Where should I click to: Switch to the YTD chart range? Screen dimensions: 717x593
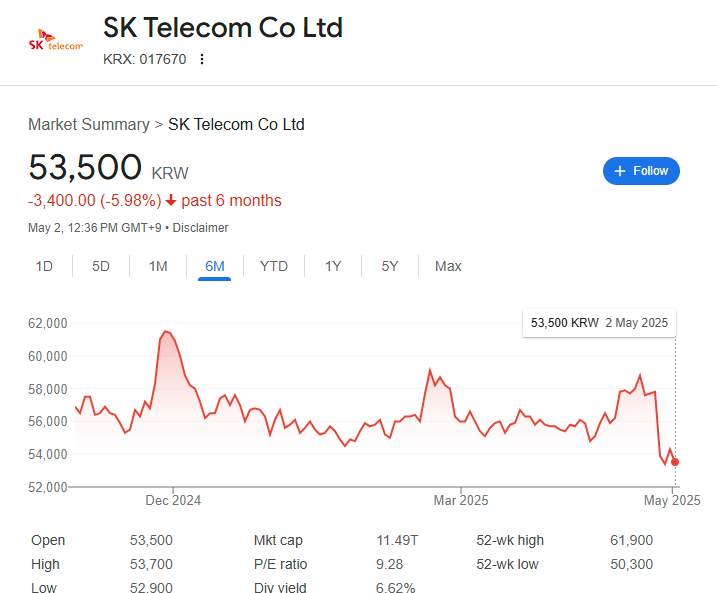tap(273, 266)
